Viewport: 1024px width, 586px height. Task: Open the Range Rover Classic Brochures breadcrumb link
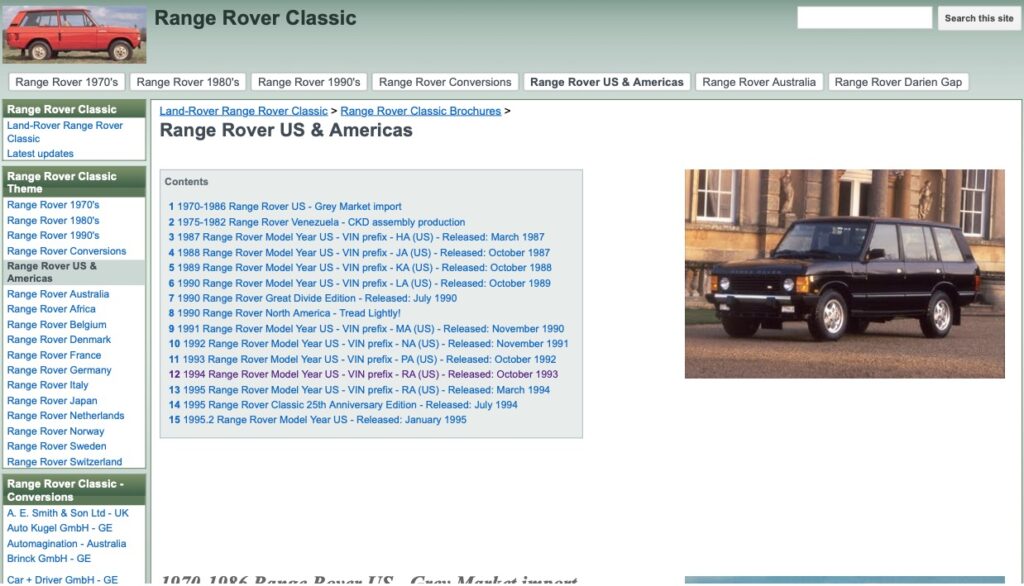420,110
